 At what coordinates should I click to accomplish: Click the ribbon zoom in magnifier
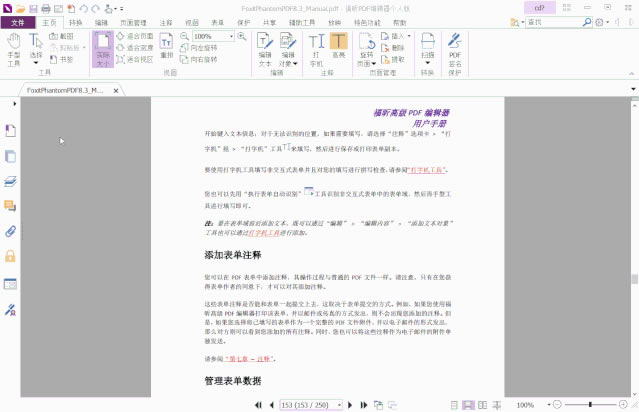click(x=242, y=36)
